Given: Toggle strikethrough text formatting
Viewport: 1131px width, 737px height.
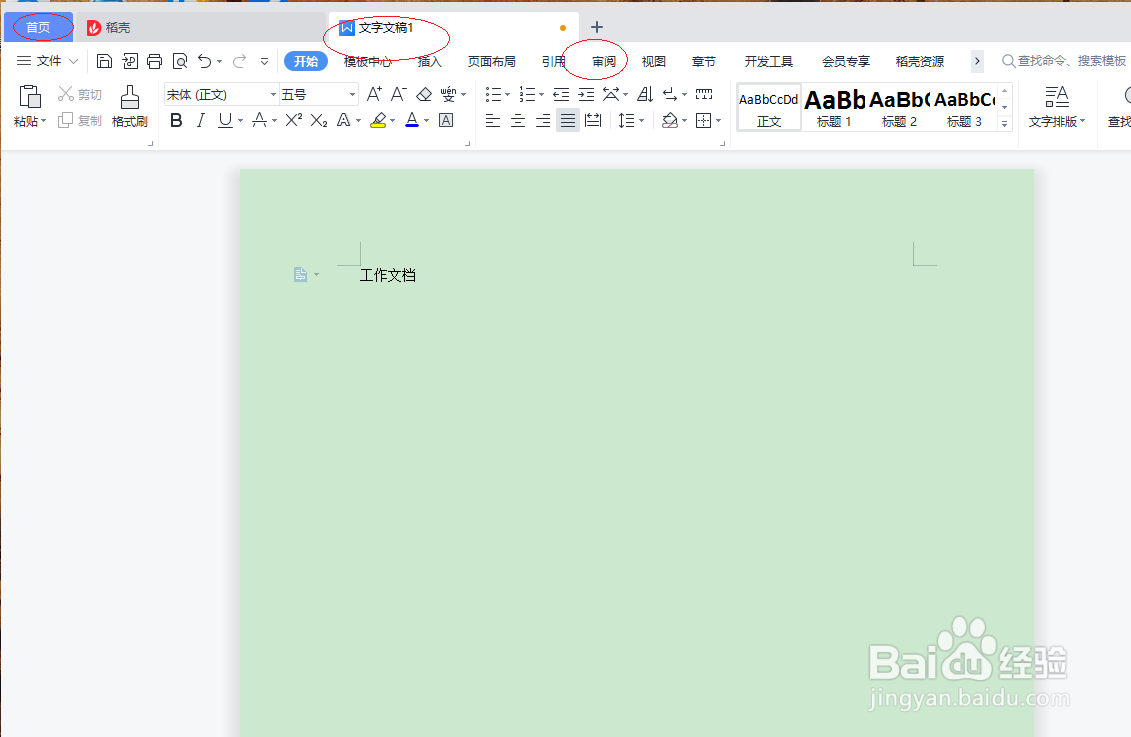Looking at the screenshot, I should coord(260,120).
